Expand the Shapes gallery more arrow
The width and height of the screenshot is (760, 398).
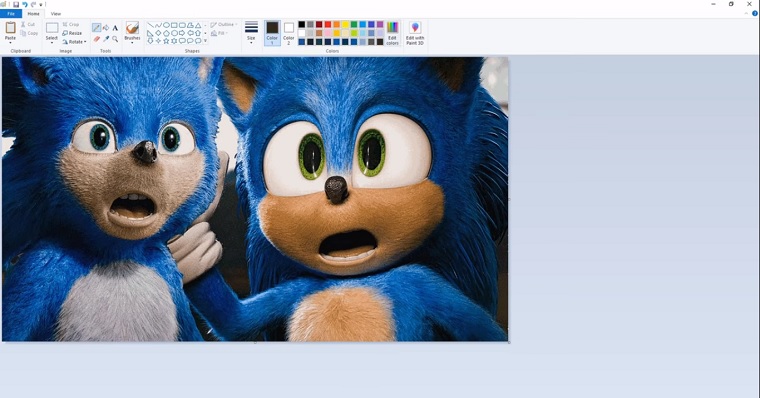pos(206,41)
